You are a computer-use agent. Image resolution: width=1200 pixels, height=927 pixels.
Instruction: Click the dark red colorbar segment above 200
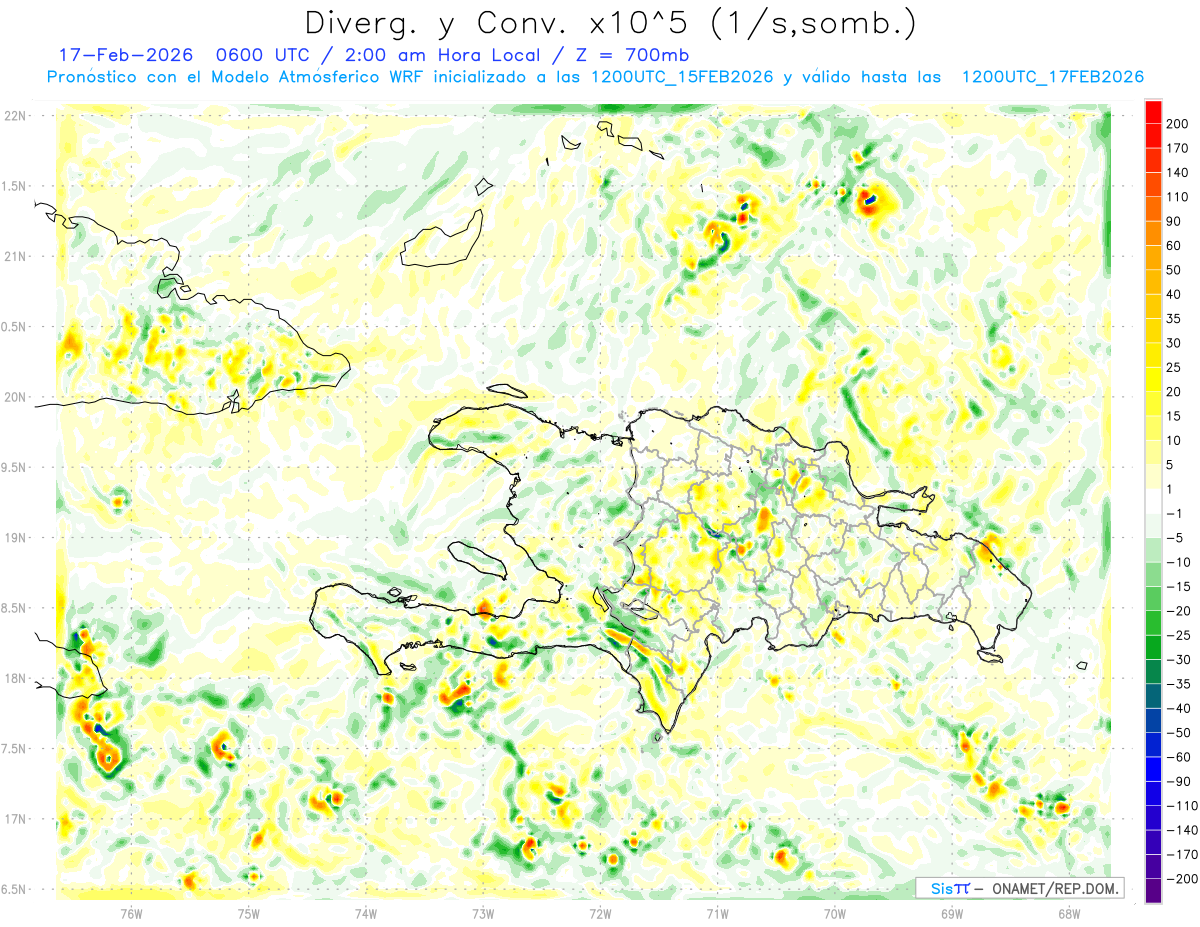[x=1153, y=111]
